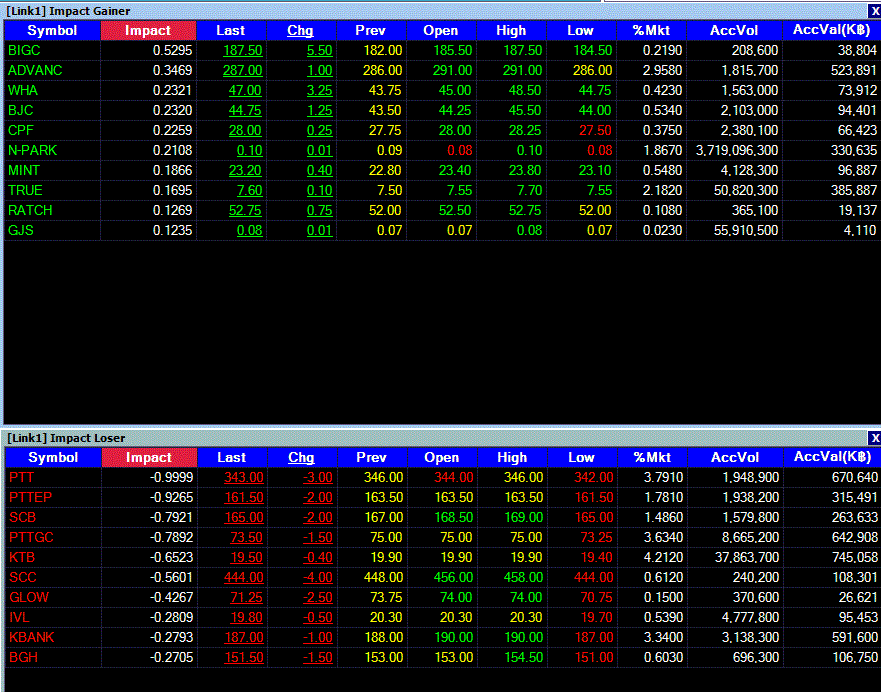This screenshot has width=881, height=692.
Task: Click the red Impact header in Impact Loser
Action: coord(149,457)
